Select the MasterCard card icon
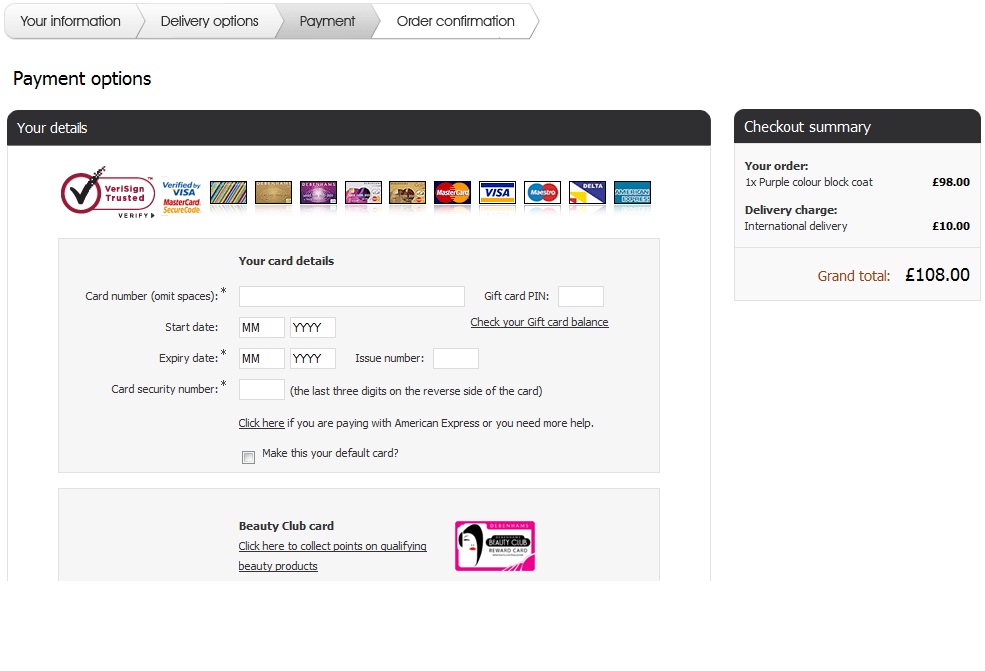The height and width of the screenshot is (671, 985). coord(452,193)
